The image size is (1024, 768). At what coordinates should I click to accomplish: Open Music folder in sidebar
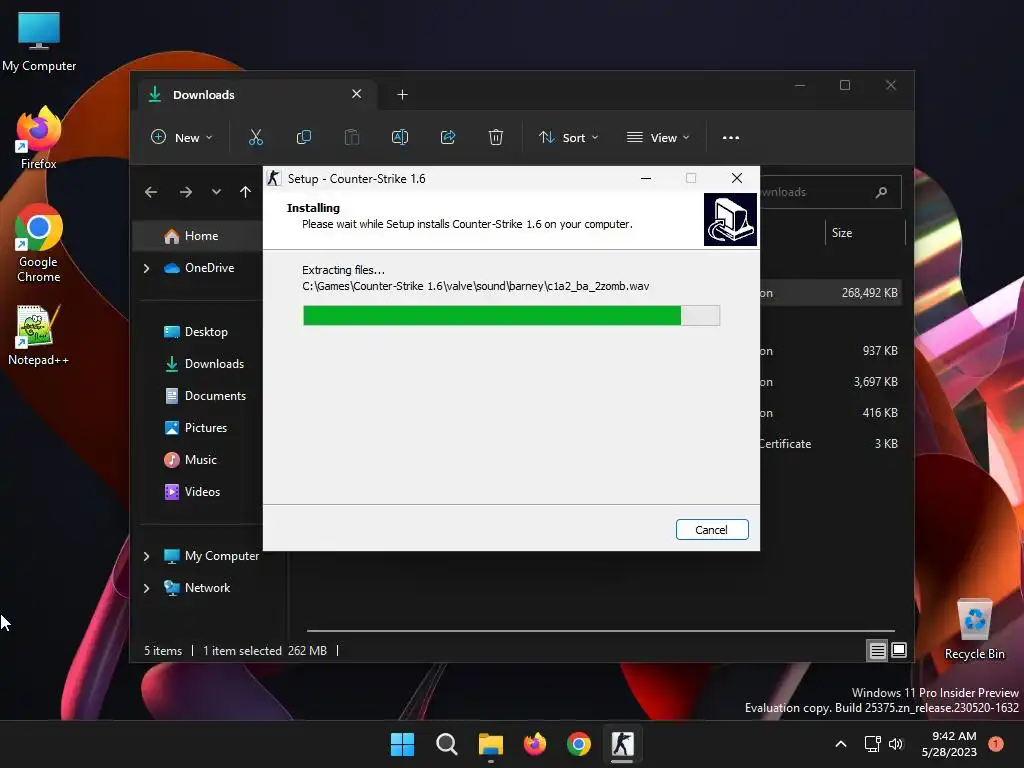point(190,460)
